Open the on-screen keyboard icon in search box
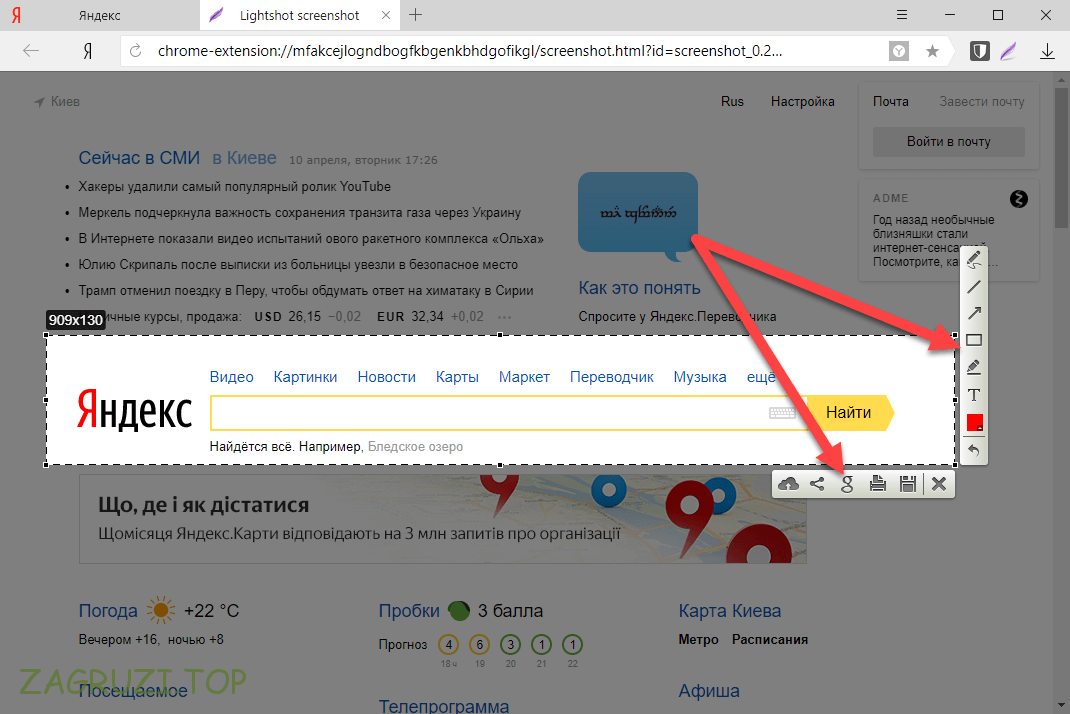The height and width of the screenshot is (714, 1070). tap(782, 412)
